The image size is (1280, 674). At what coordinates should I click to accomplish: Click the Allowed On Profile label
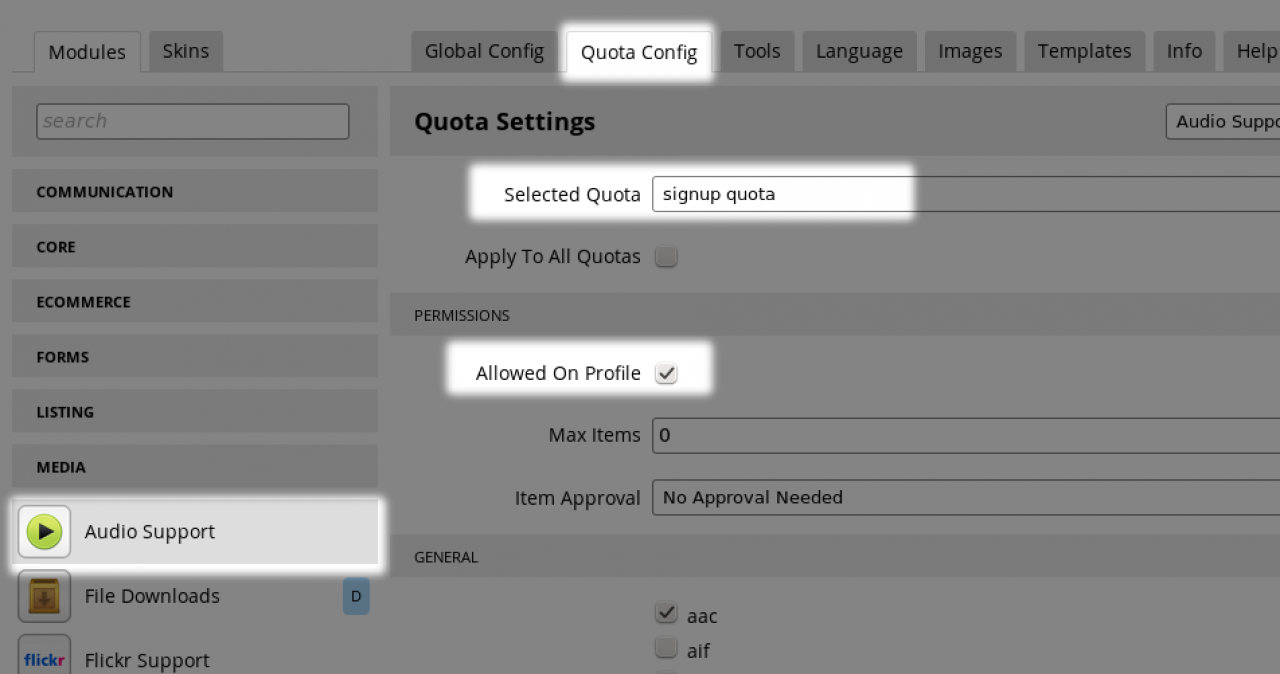(x=558, y=373)
